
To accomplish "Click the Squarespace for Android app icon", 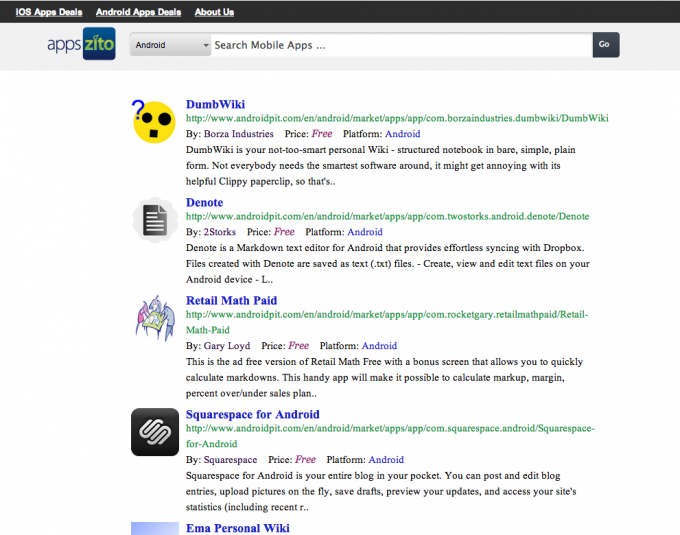I will click(x=155, y=432).
